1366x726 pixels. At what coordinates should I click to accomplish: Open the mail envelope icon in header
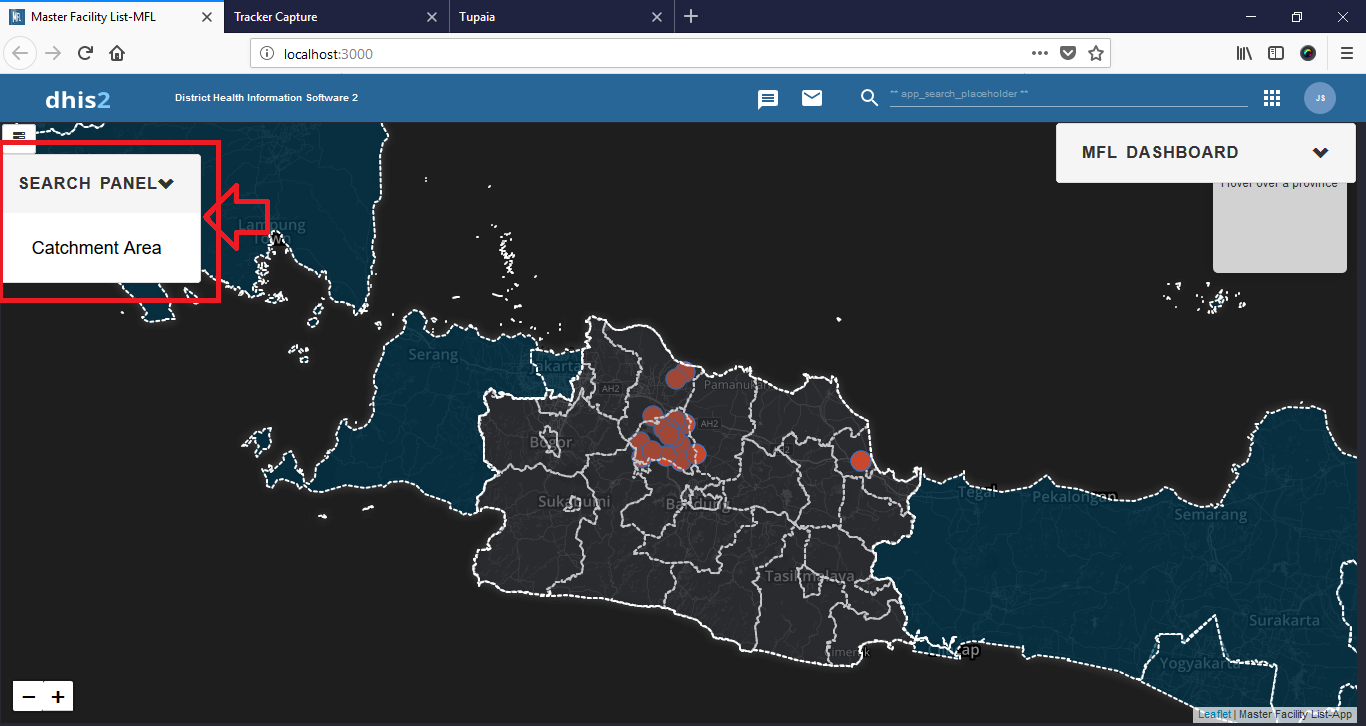click(812, 98)
